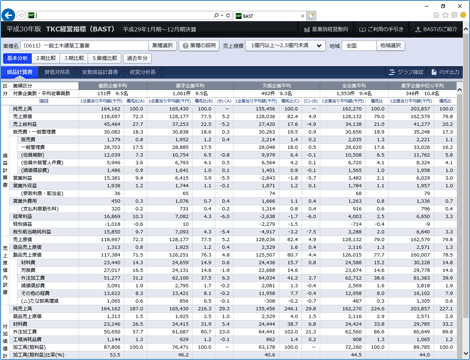The width and height of the screenshot is (470, 360).
Task: Select the 売上総利益 row label
Action: click(x=25, y=124)
